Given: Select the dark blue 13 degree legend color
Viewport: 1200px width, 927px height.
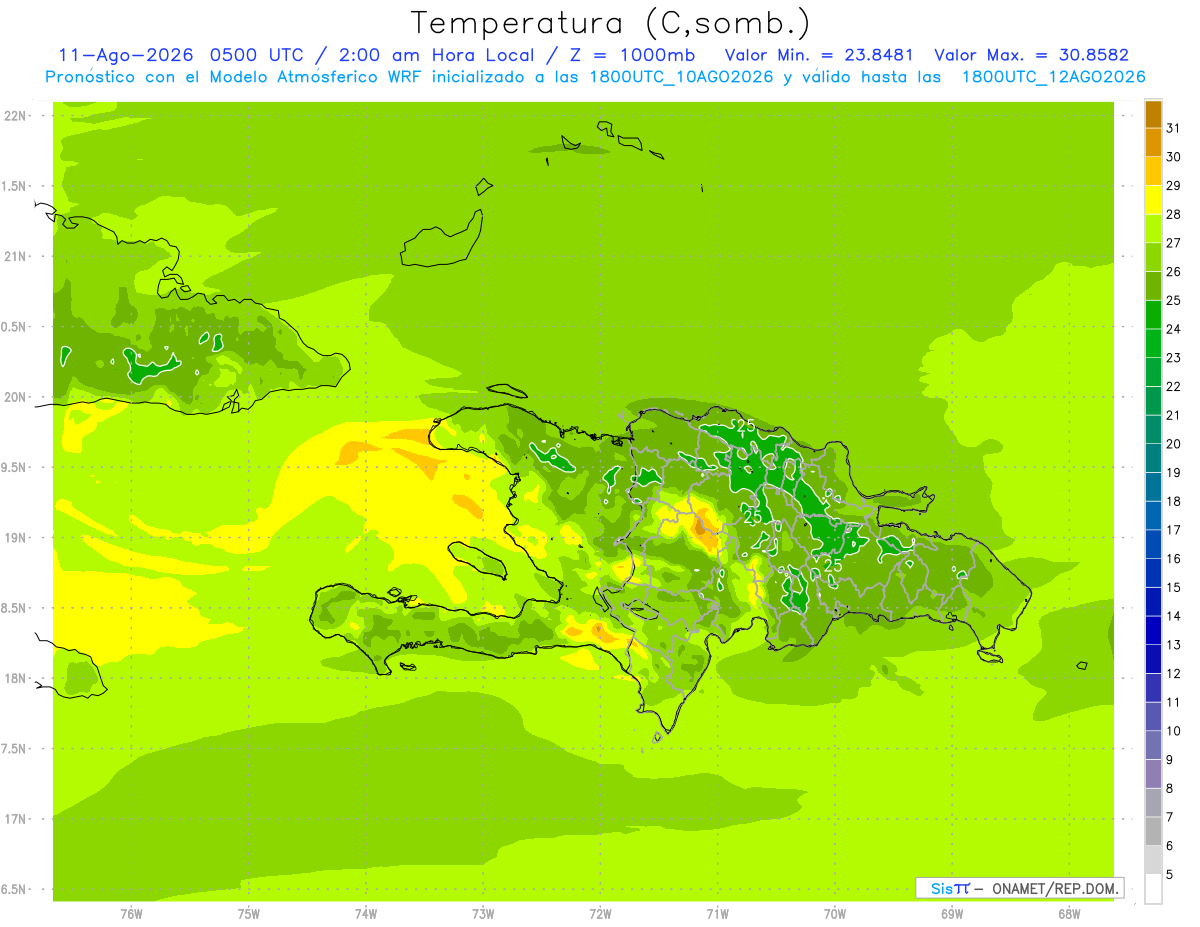Looking at the screenshot, I should (x=1153, y=630).
